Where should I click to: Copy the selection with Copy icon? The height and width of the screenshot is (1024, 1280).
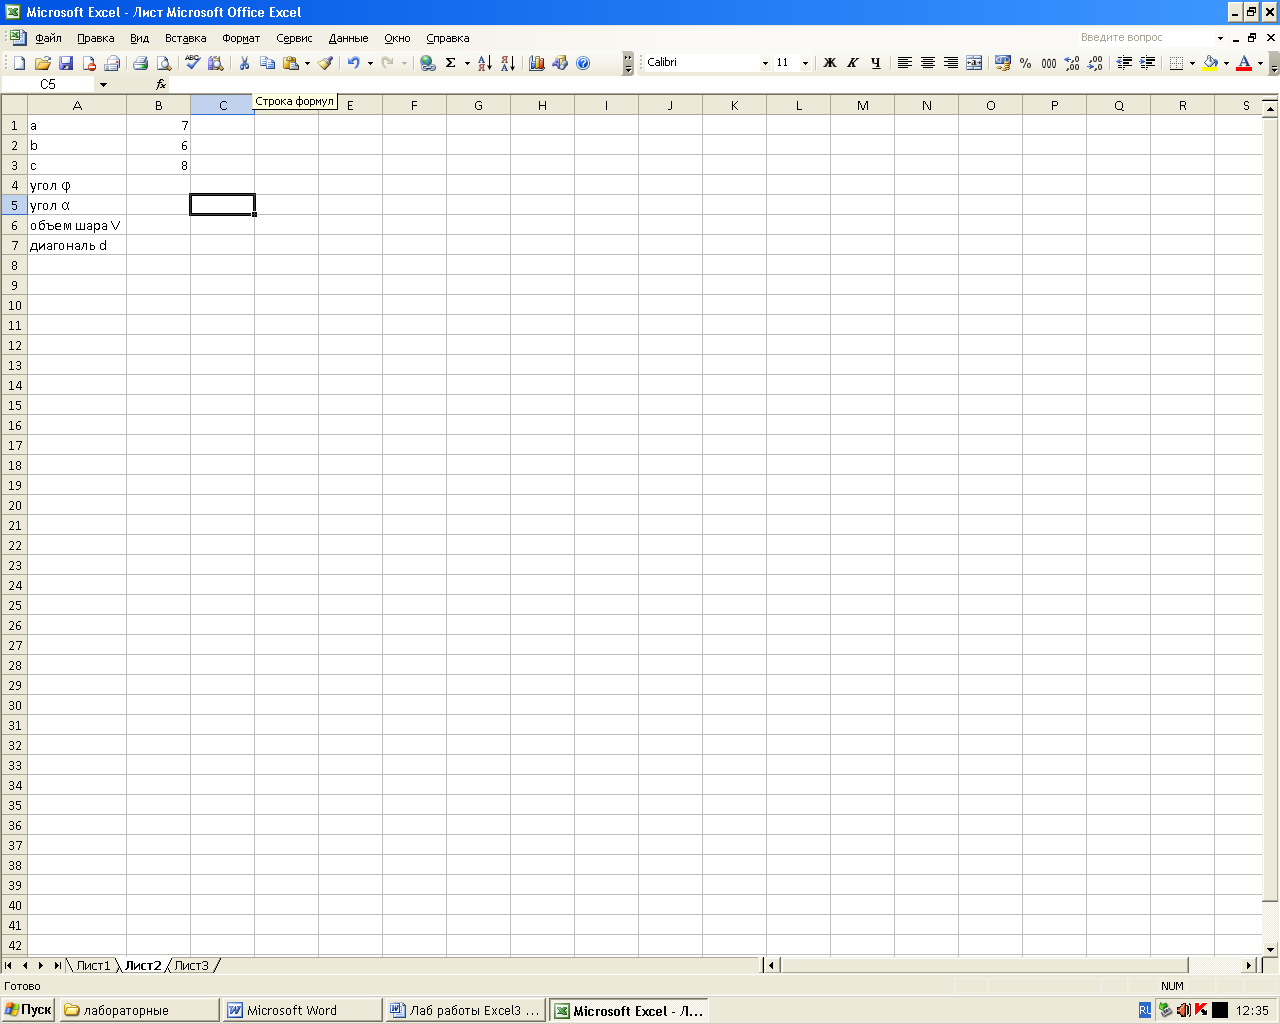point(267,63)
